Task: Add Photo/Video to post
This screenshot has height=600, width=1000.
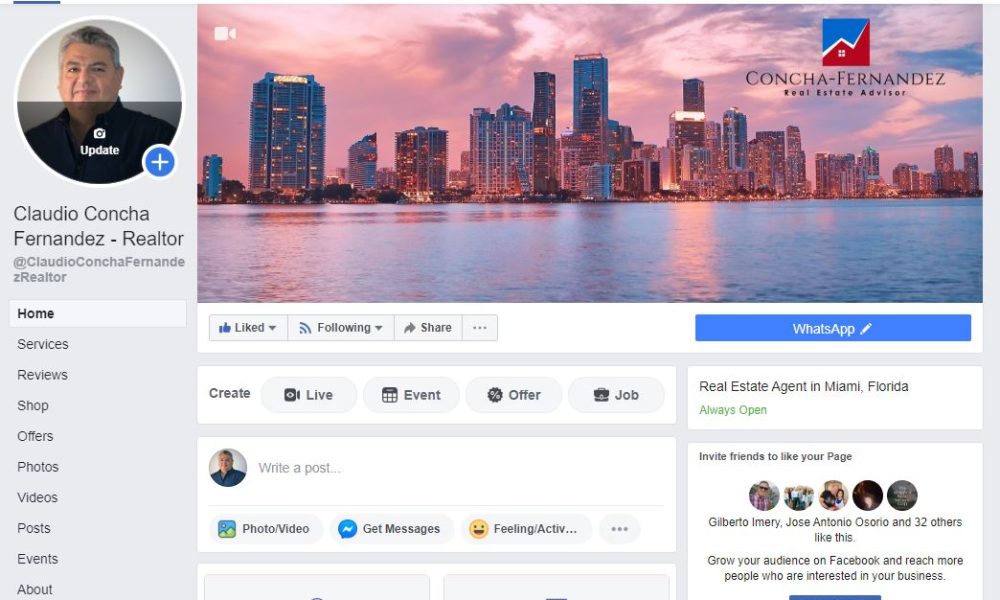Action: point(264,529)
